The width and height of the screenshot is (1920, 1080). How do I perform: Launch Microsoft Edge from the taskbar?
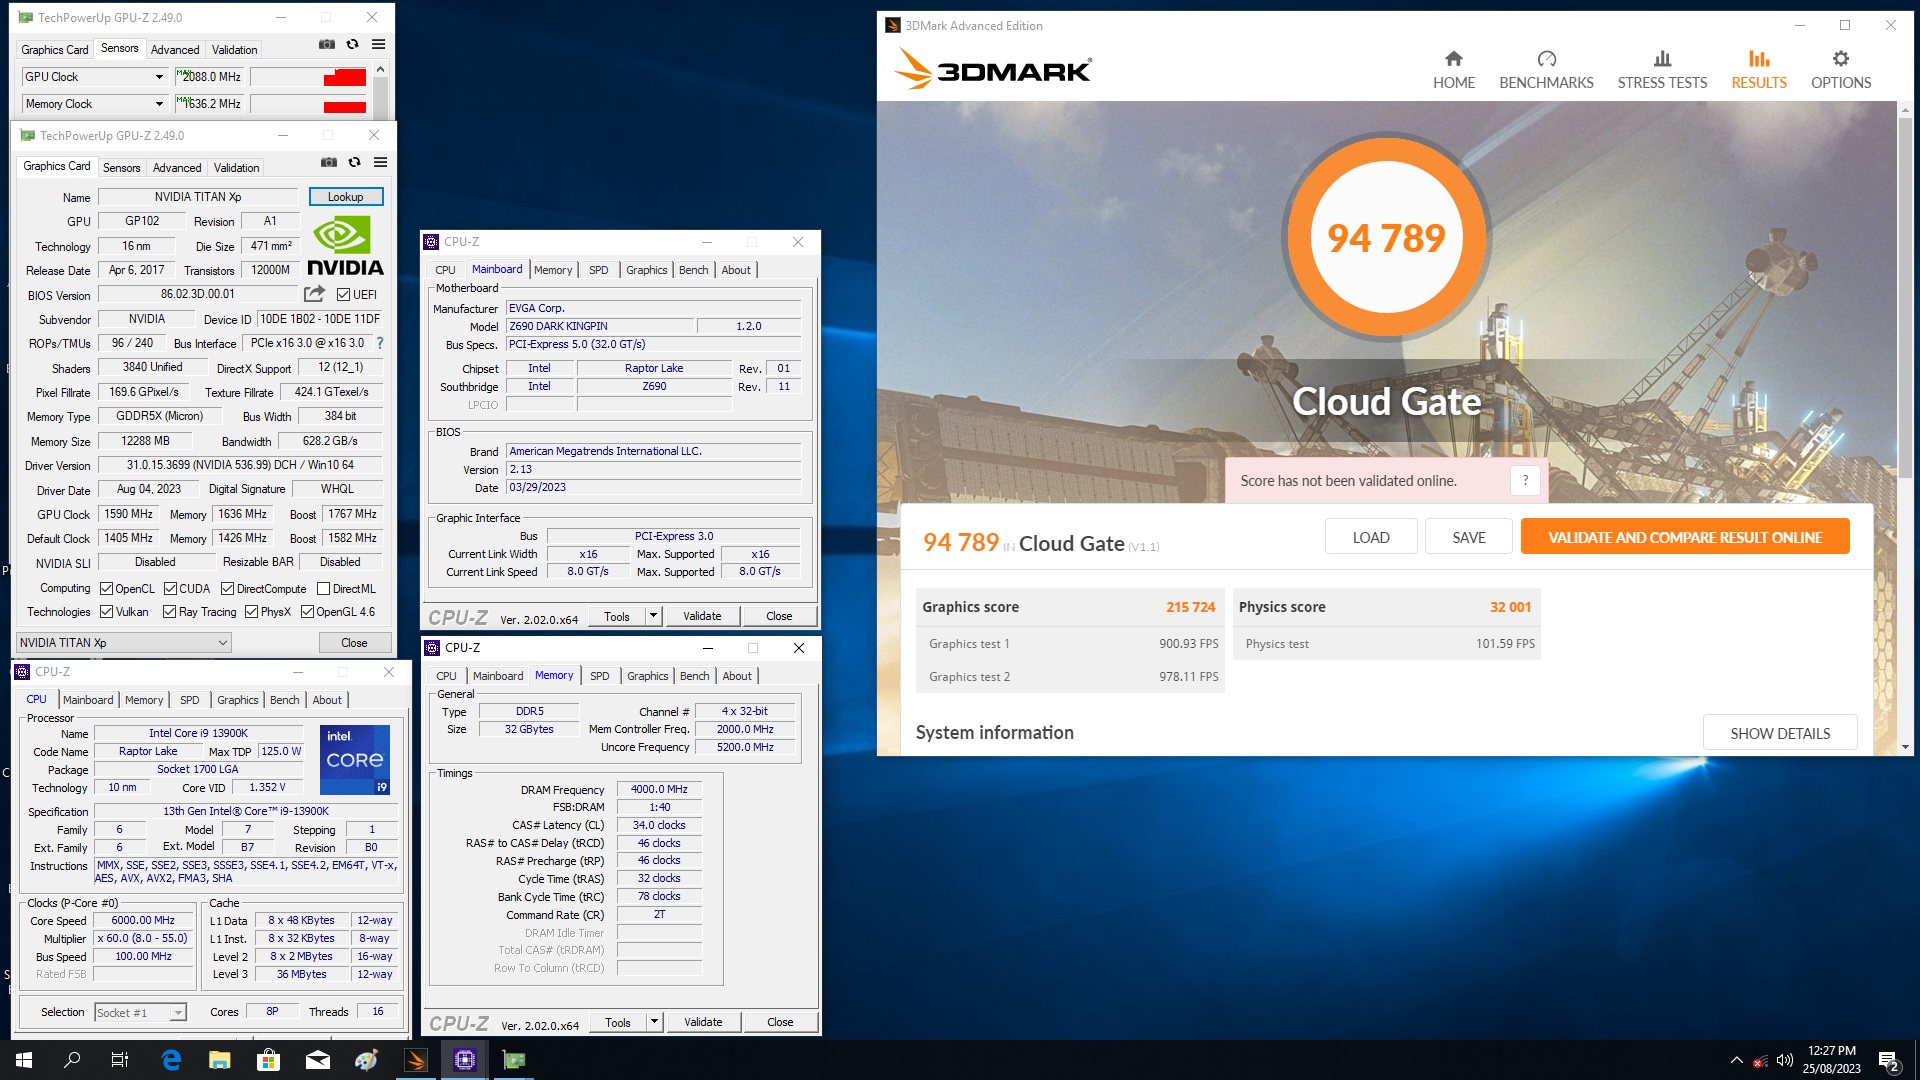171,1060
